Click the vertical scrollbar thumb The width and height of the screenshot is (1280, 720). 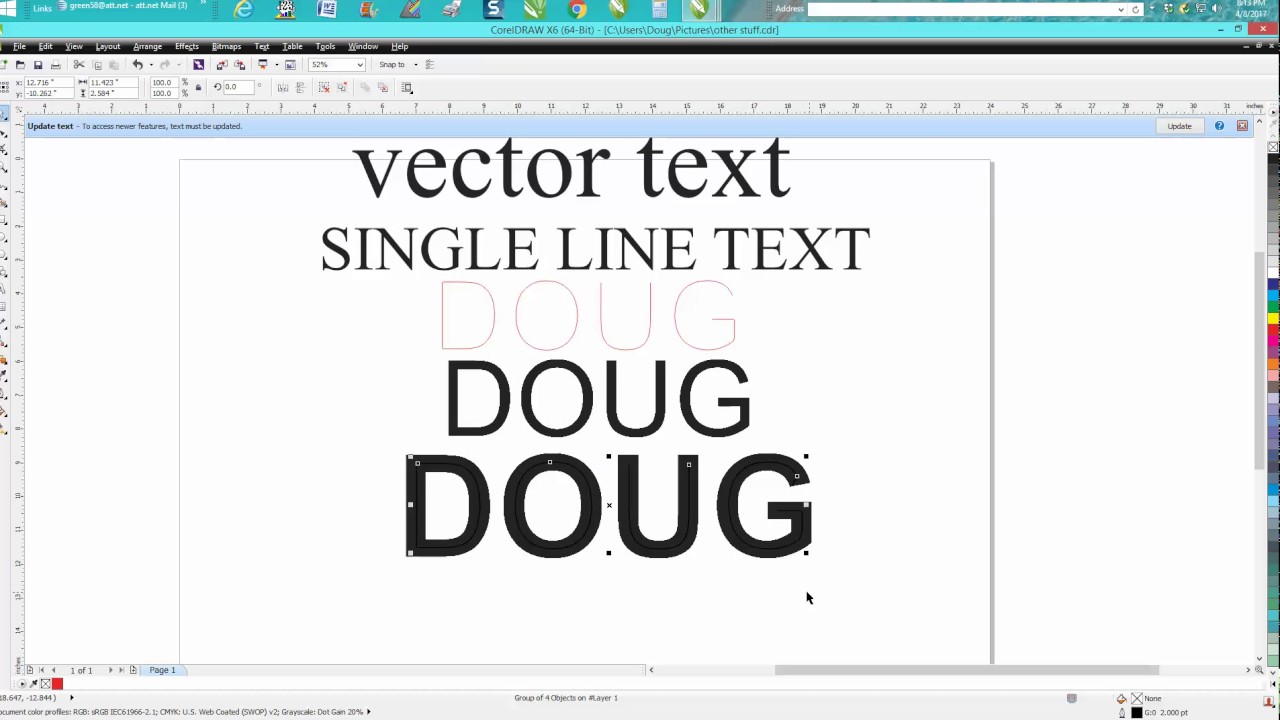1259,361
